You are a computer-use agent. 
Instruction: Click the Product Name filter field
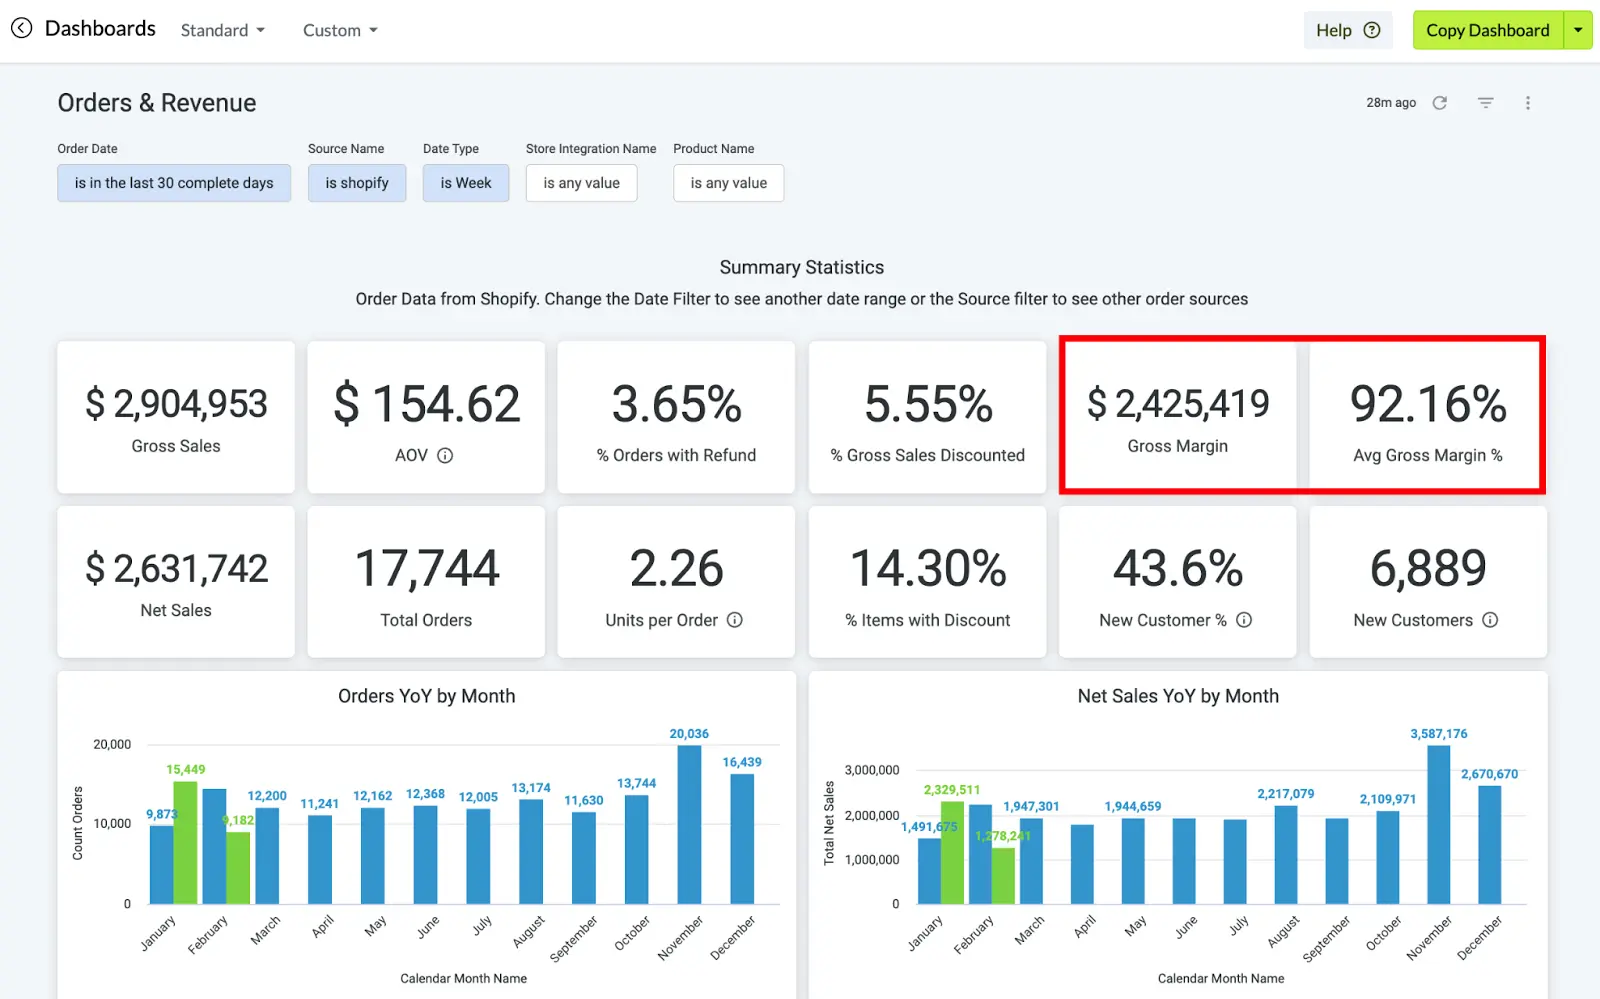[x=728, y=183]
